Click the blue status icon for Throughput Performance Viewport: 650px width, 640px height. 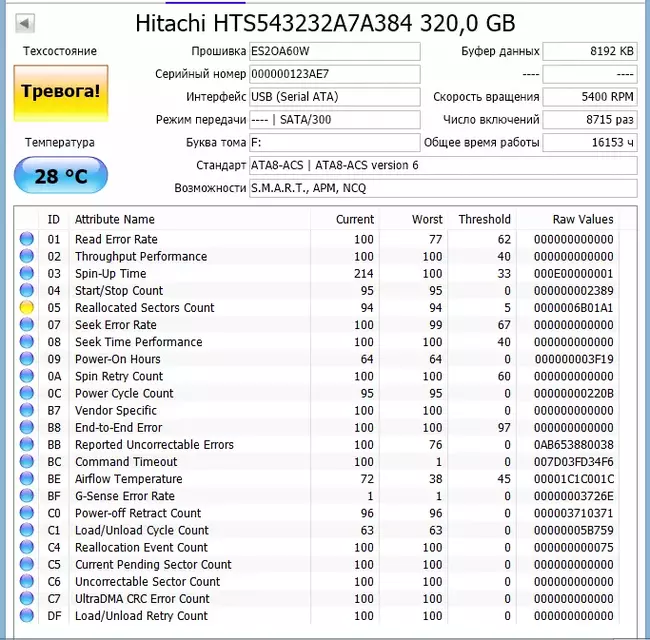[27, 256]
